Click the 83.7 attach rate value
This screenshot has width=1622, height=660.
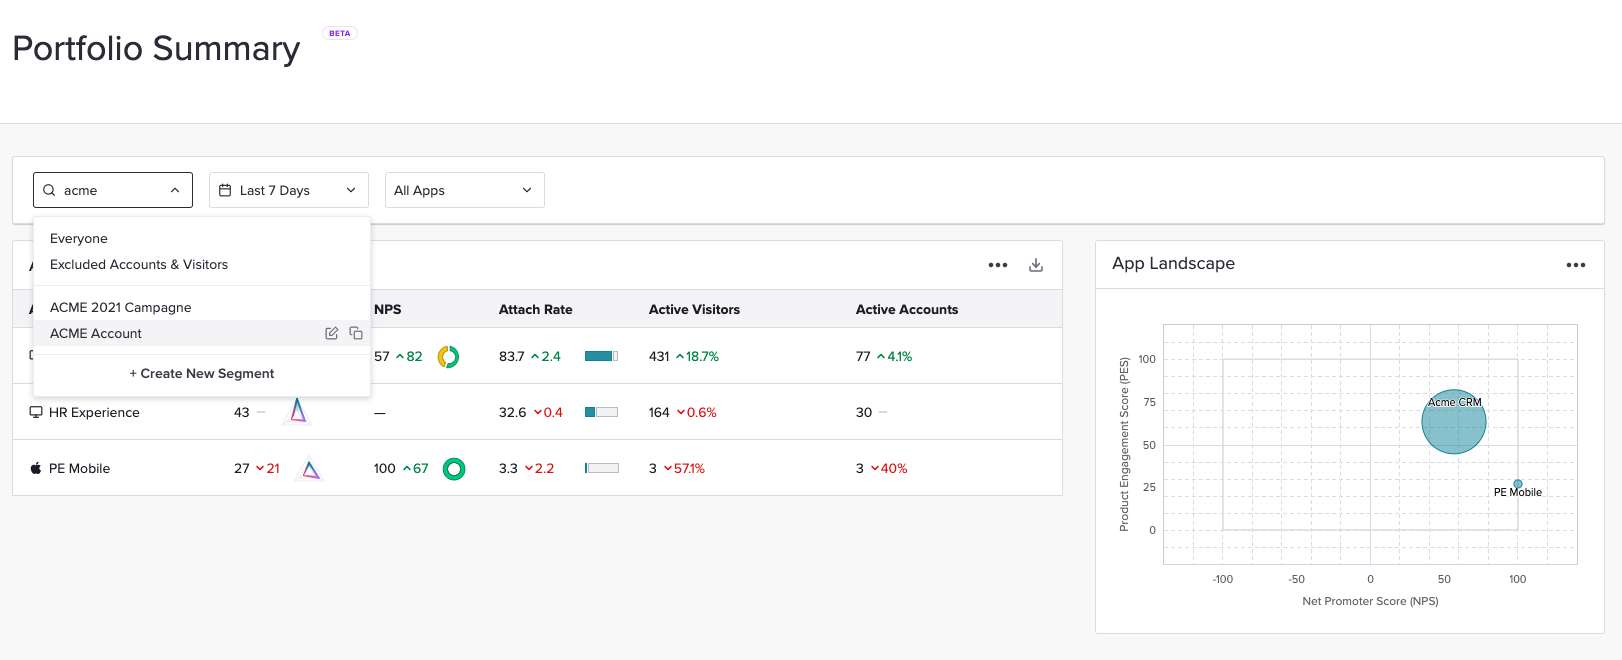(x=512, y=356)
